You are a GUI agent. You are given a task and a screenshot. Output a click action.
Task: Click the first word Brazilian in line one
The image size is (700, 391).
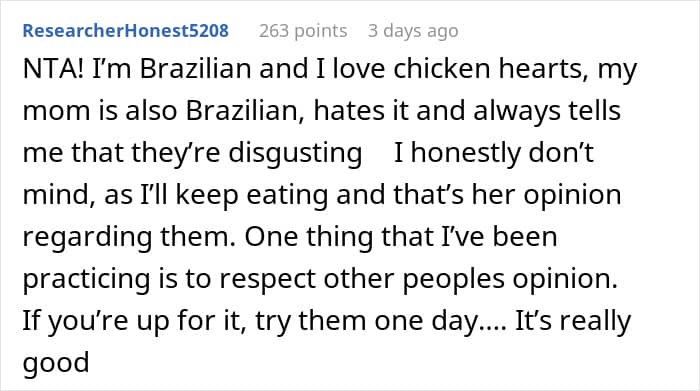coord(196,69)
